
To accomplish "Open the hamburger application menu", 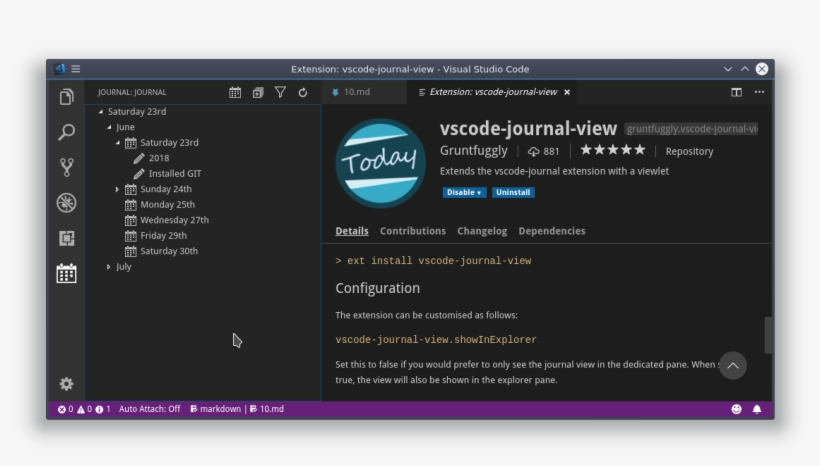I will coord(76,69).
